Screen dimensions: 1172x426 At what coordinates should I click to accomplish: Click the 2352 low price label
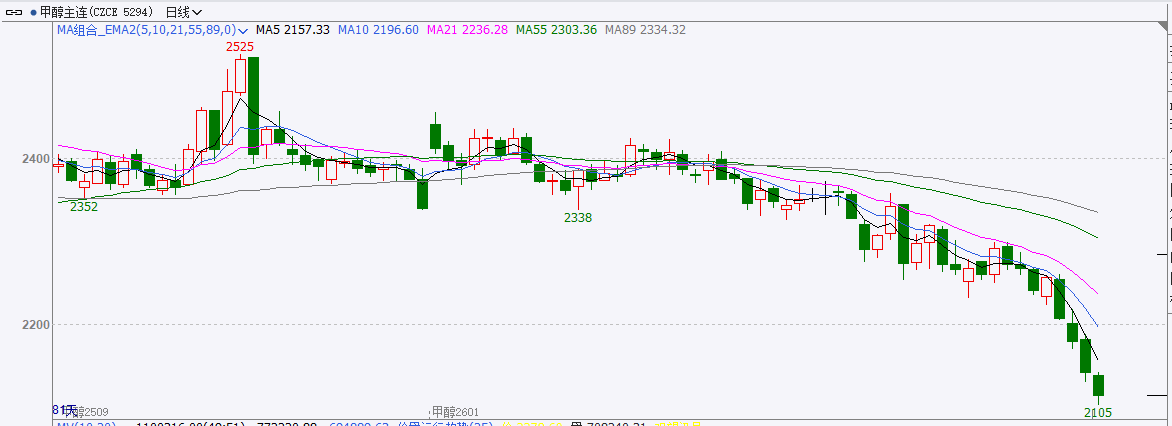pyautogui.click(x=84, y=207)
